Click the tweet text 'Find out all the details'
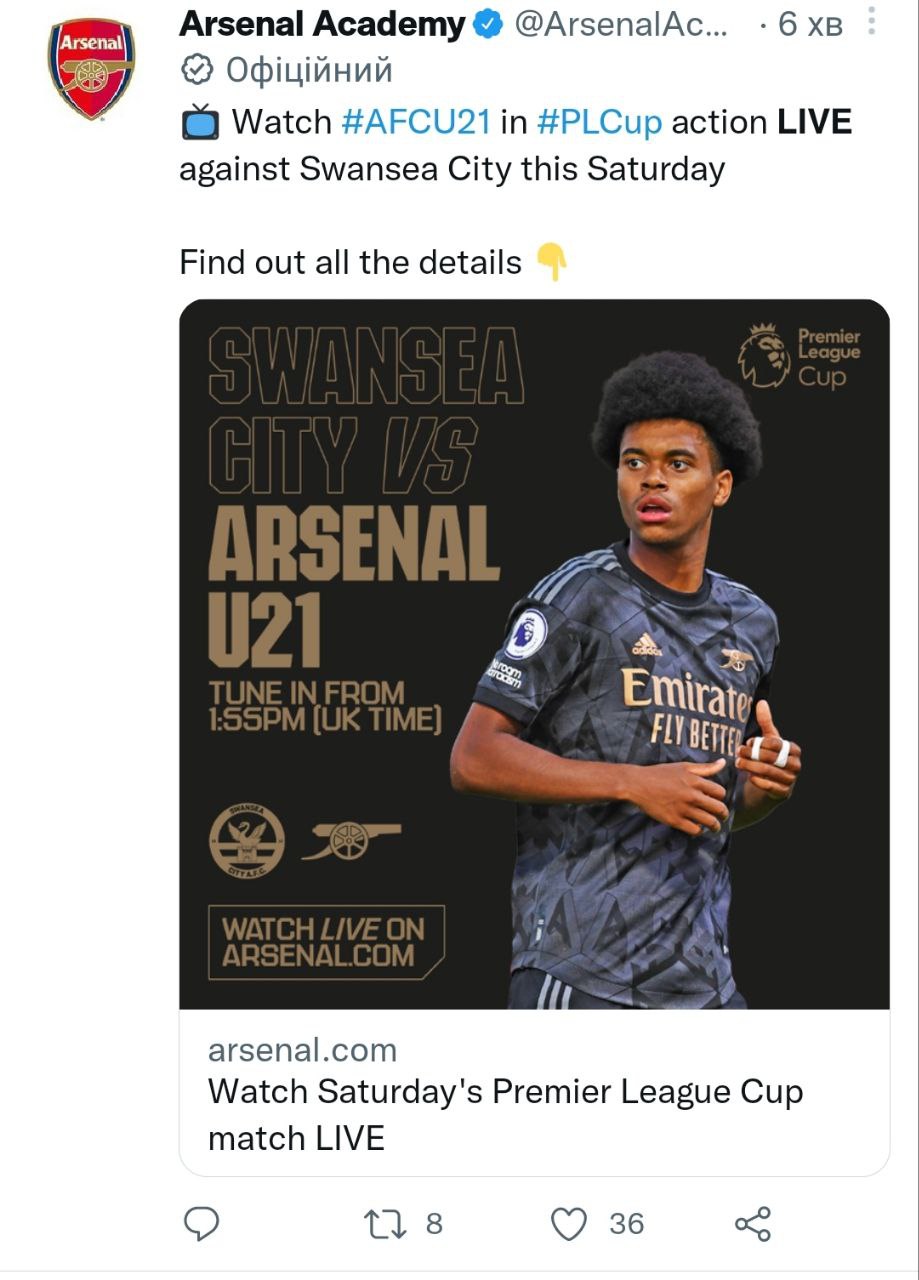Image resolution: width=919 pixels, height=1280 pixels. [350, 263]
